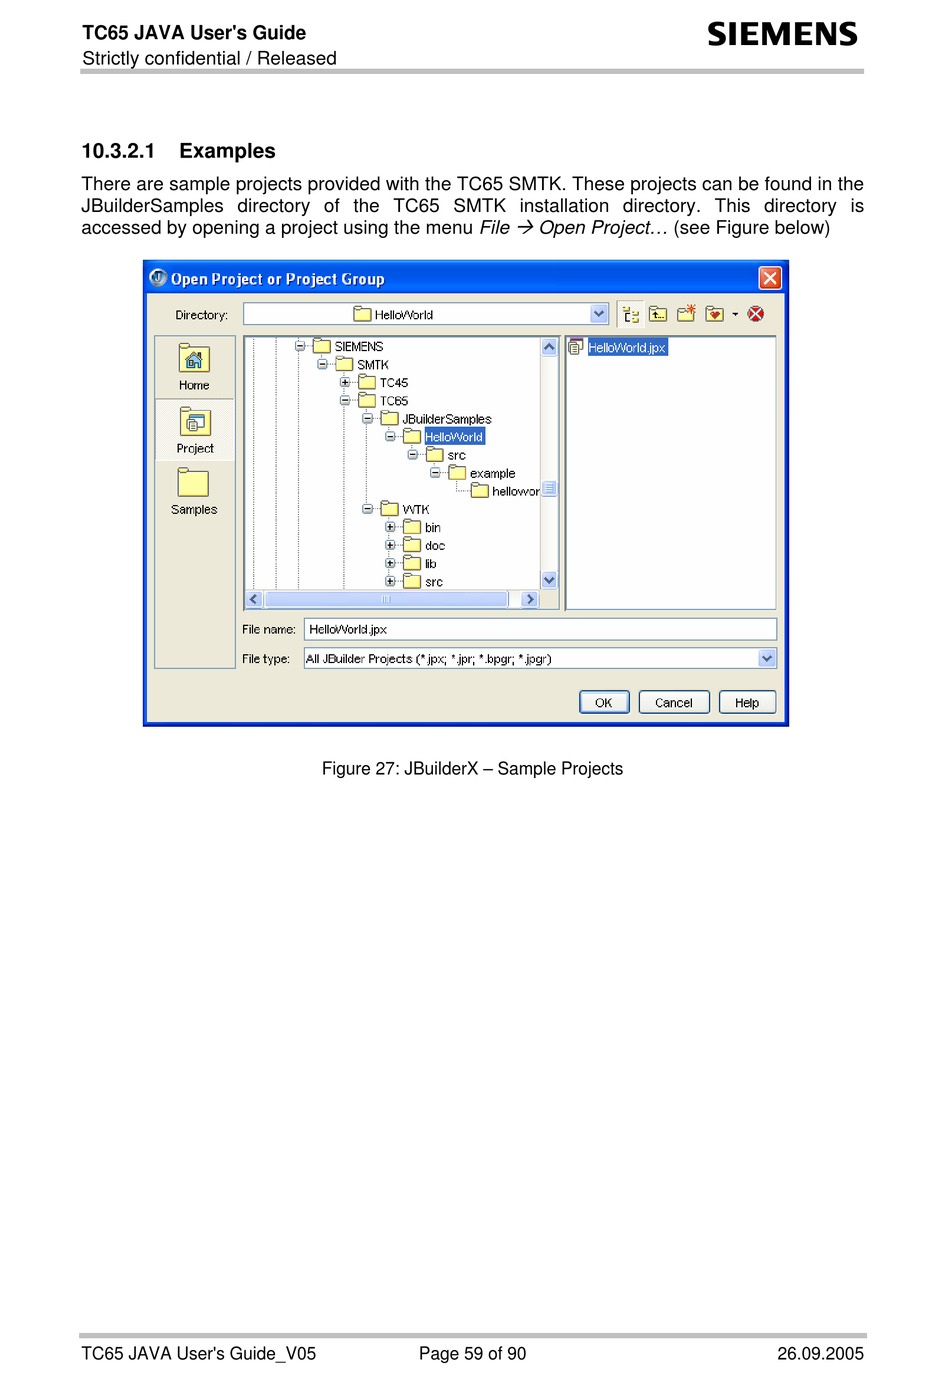Open the favorites dropdown arrow
The image size is (950, 1379).
[735, 314]
